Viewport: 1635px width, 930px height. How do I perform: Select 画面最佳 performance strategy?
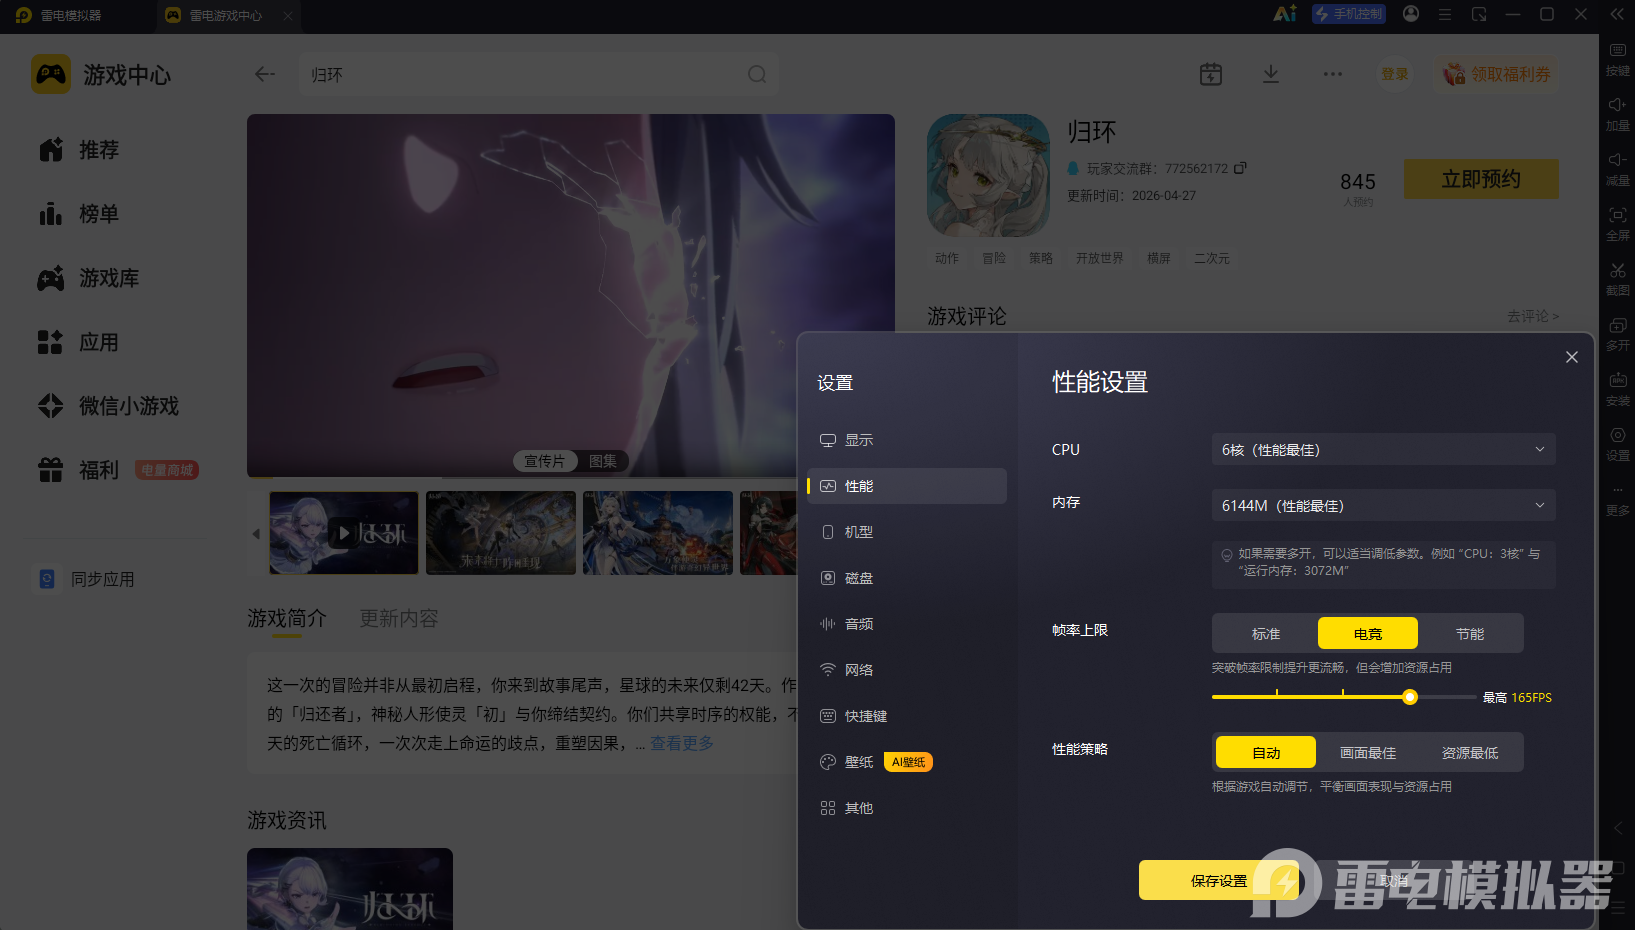[x=1368, y=753]
